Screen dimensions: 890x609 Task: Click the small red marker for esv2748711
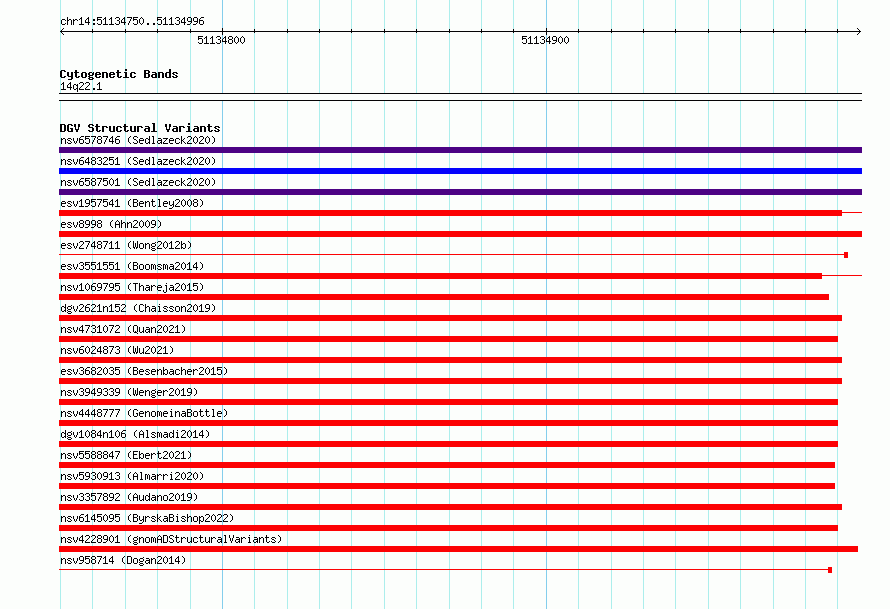pos(846,255)
